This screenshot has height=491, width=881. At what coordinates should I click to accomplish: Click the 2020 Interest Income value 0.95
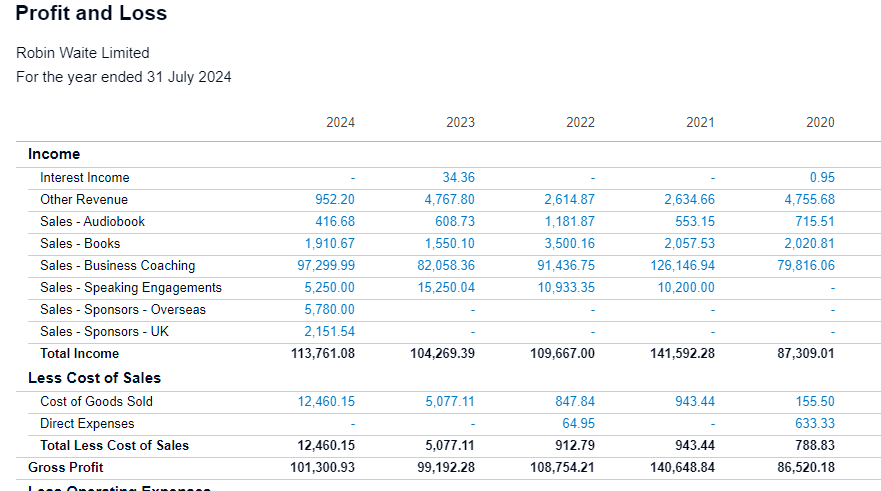pos(822,178)
